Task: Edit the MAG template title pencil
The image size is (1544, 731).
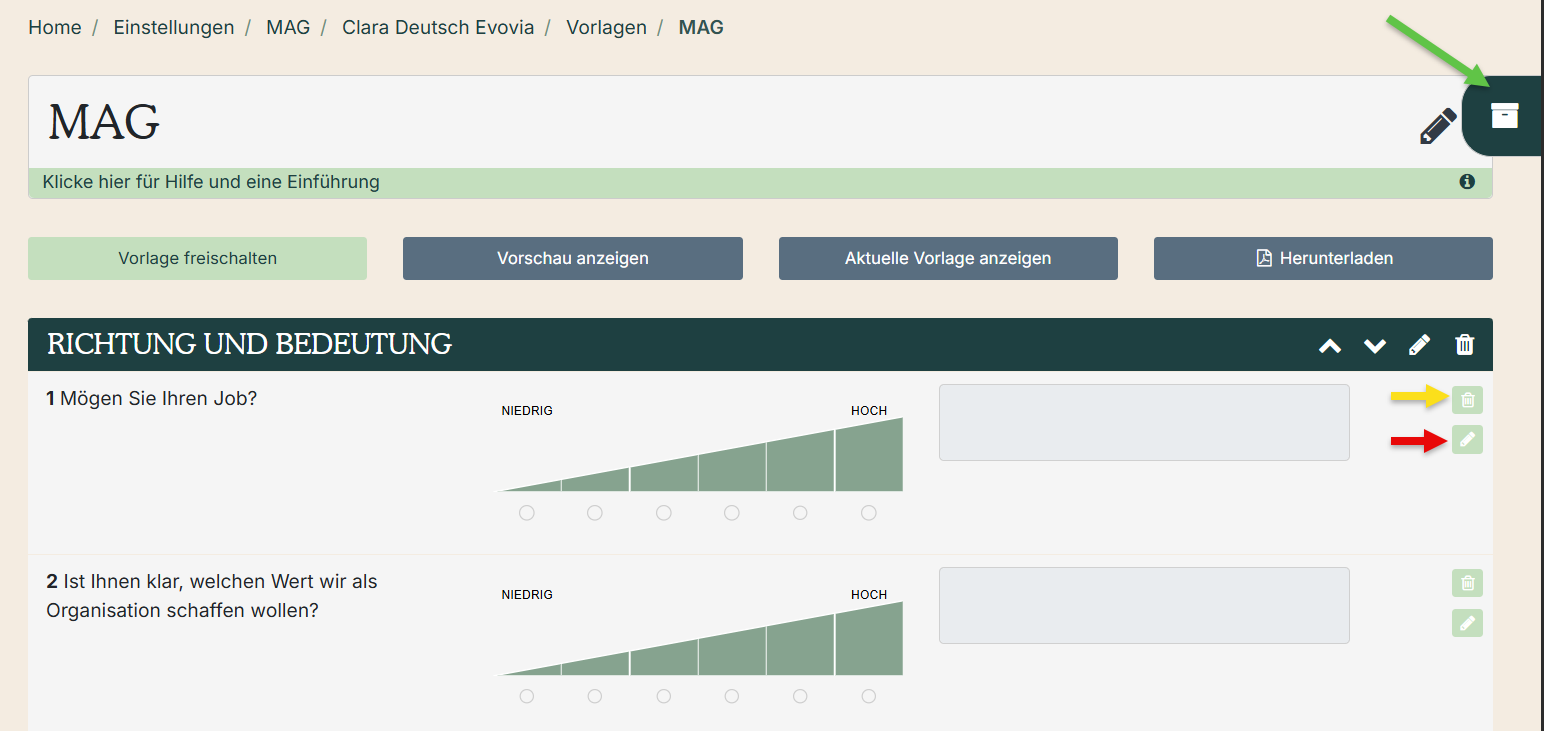Action: point(1438,126)
